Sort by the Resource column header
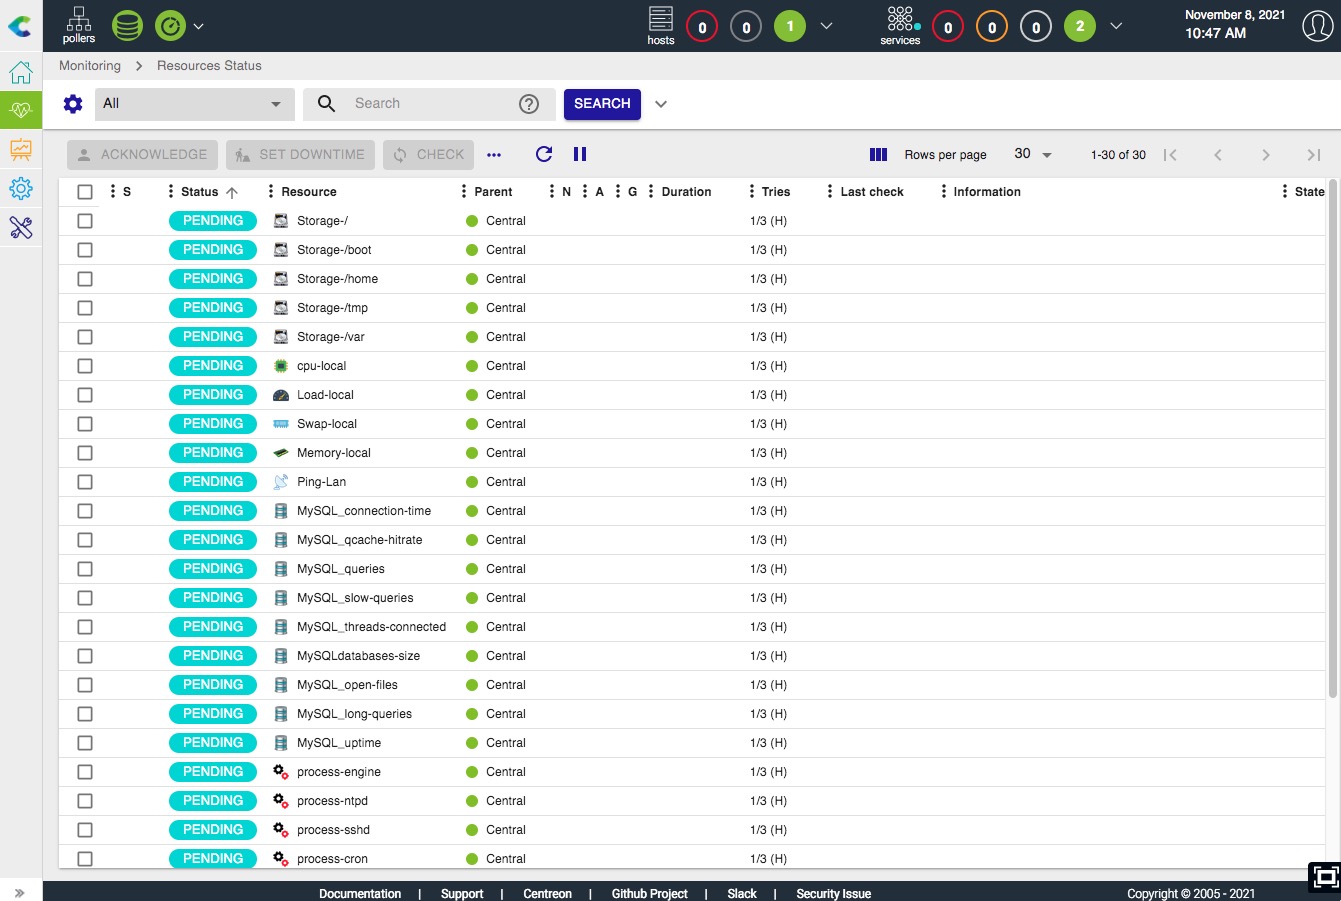Screen dimensions: 1341x901 [x=309, y=192]
